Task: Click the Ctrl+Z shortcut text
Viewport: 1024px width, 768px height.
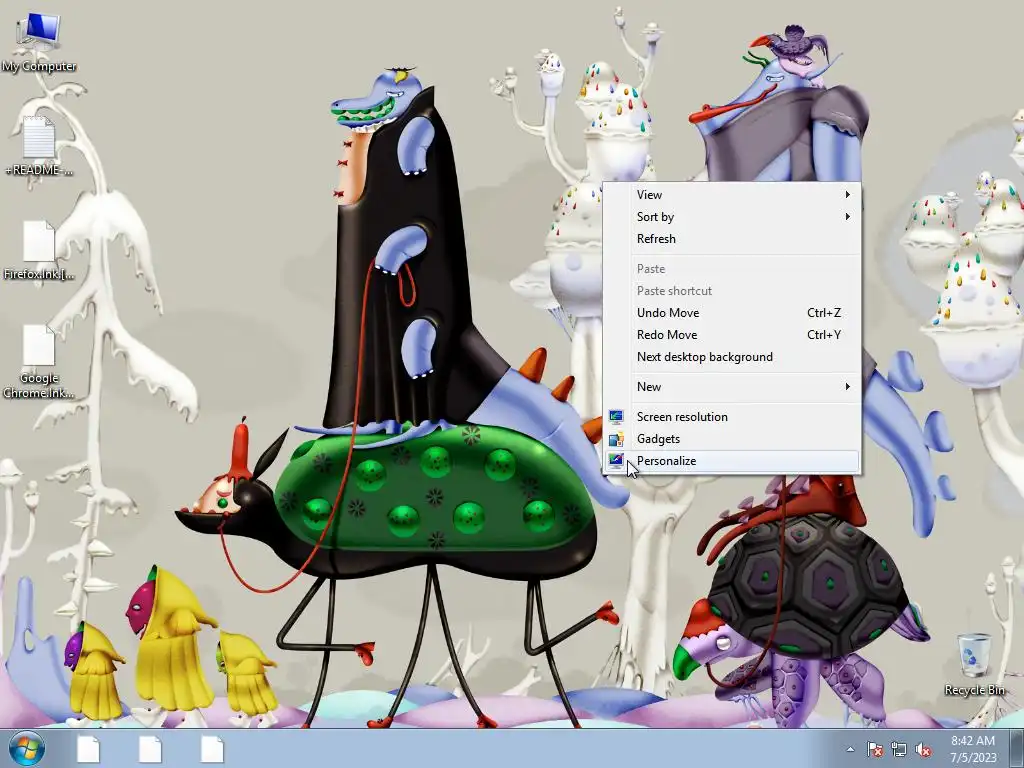Action: 824,313
